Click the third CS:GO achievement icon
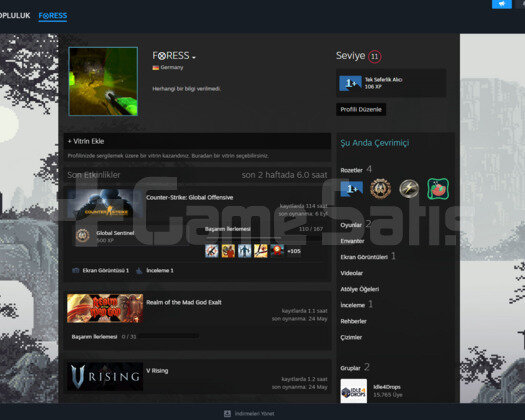This screenshot has height=420, width=525. (x=244, y=251)
